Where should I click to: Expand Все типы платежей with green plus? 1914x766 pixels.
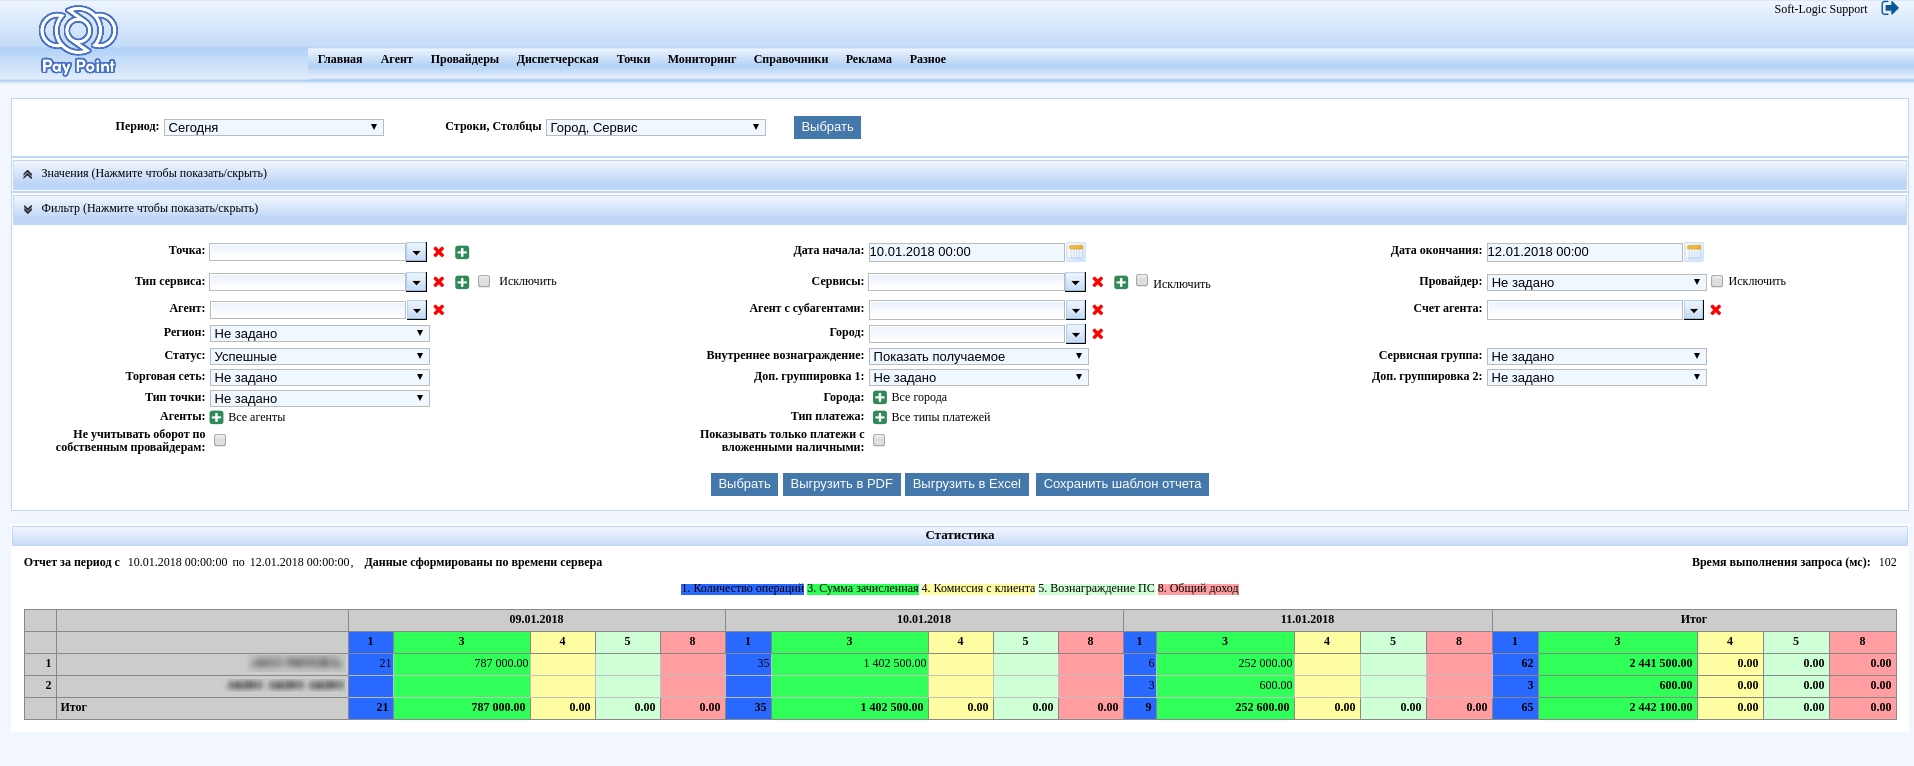click(880, 417)
